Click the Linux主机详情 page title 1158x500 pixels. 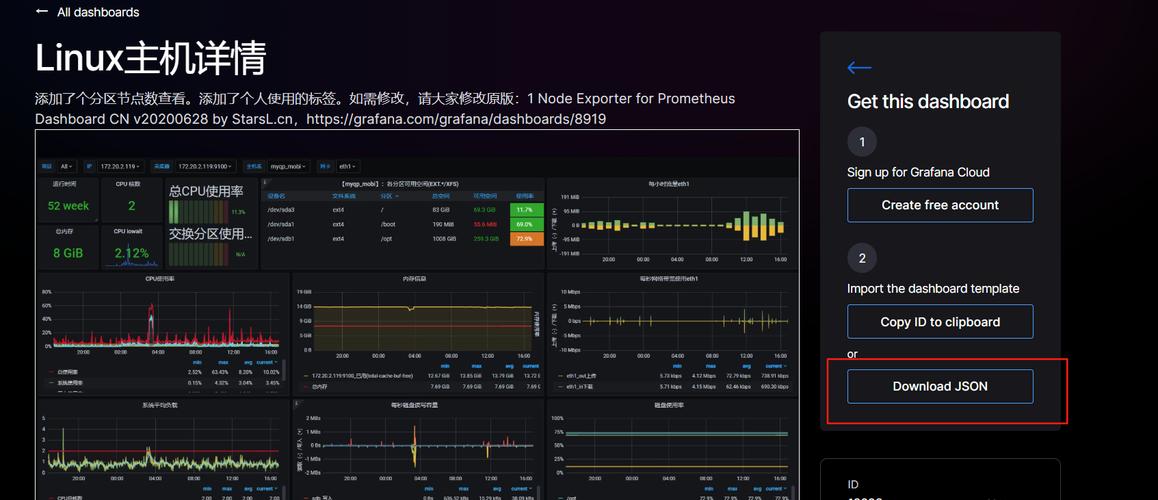[151, 58]
